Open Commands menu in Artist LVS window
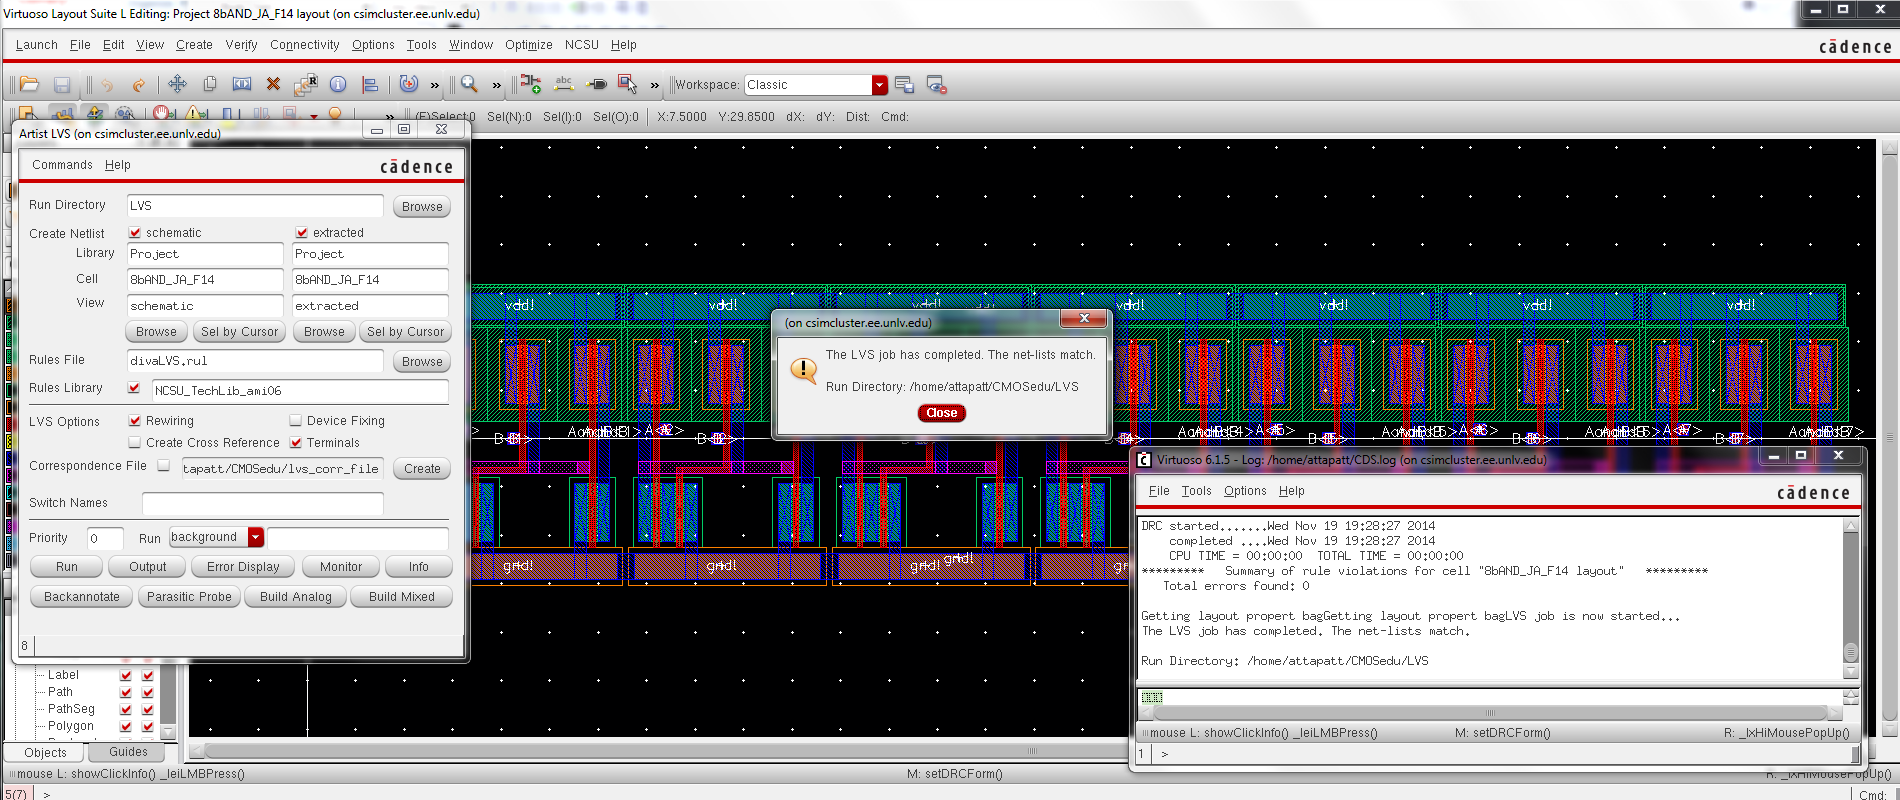 click(x=62, y=165)
